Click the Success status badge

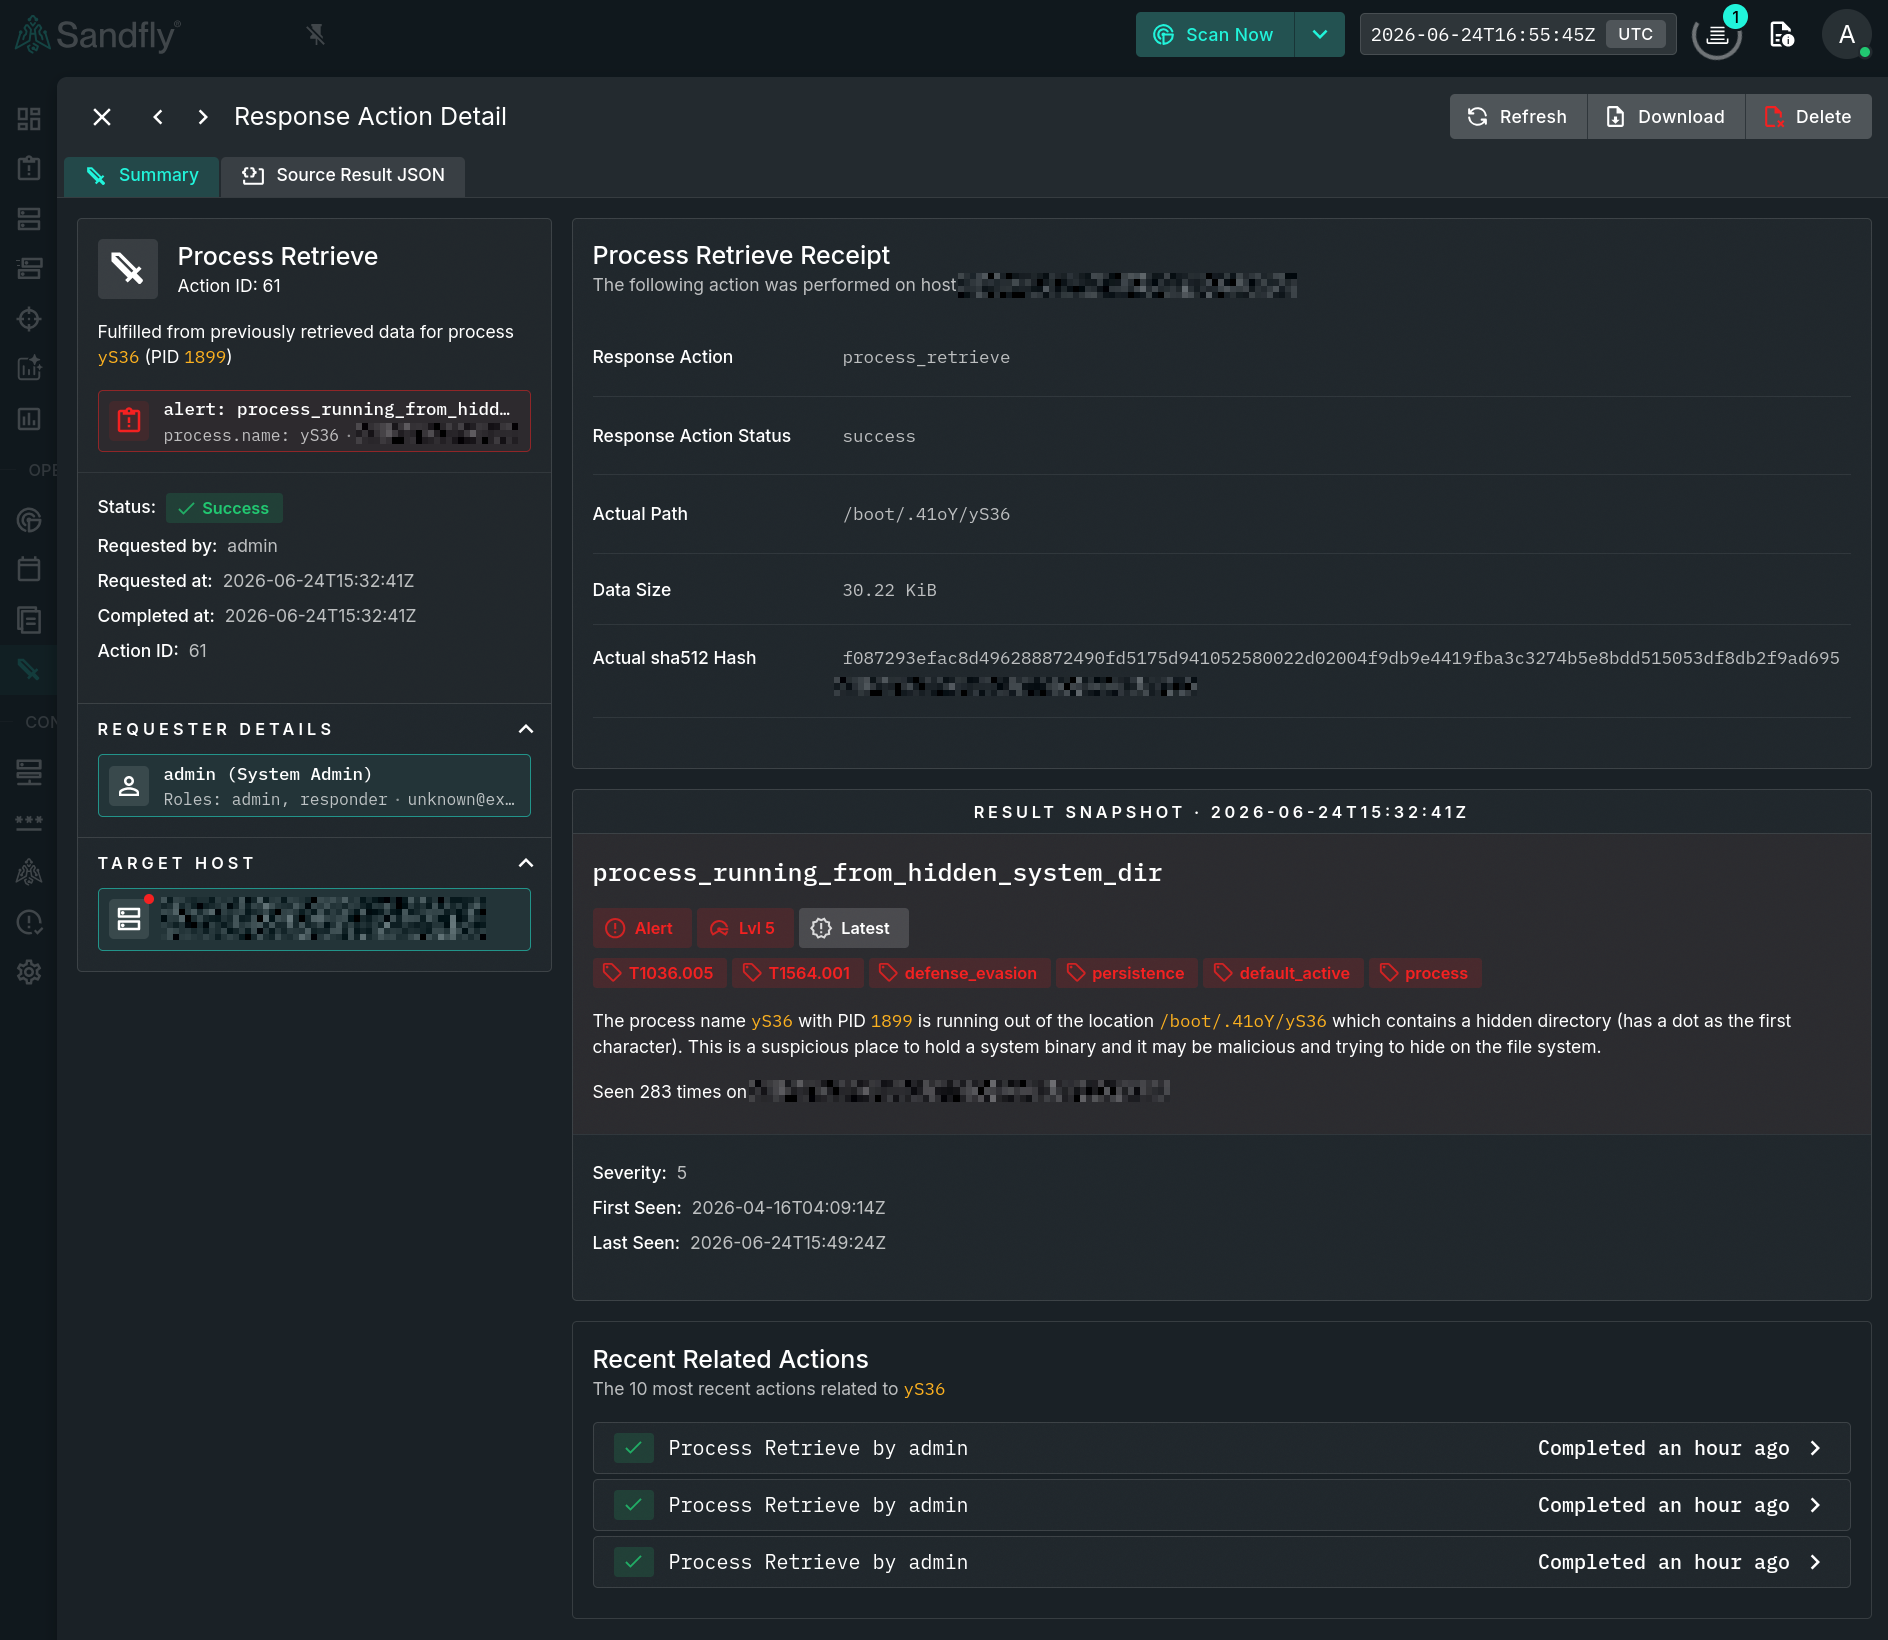click(x=224, y=508)
